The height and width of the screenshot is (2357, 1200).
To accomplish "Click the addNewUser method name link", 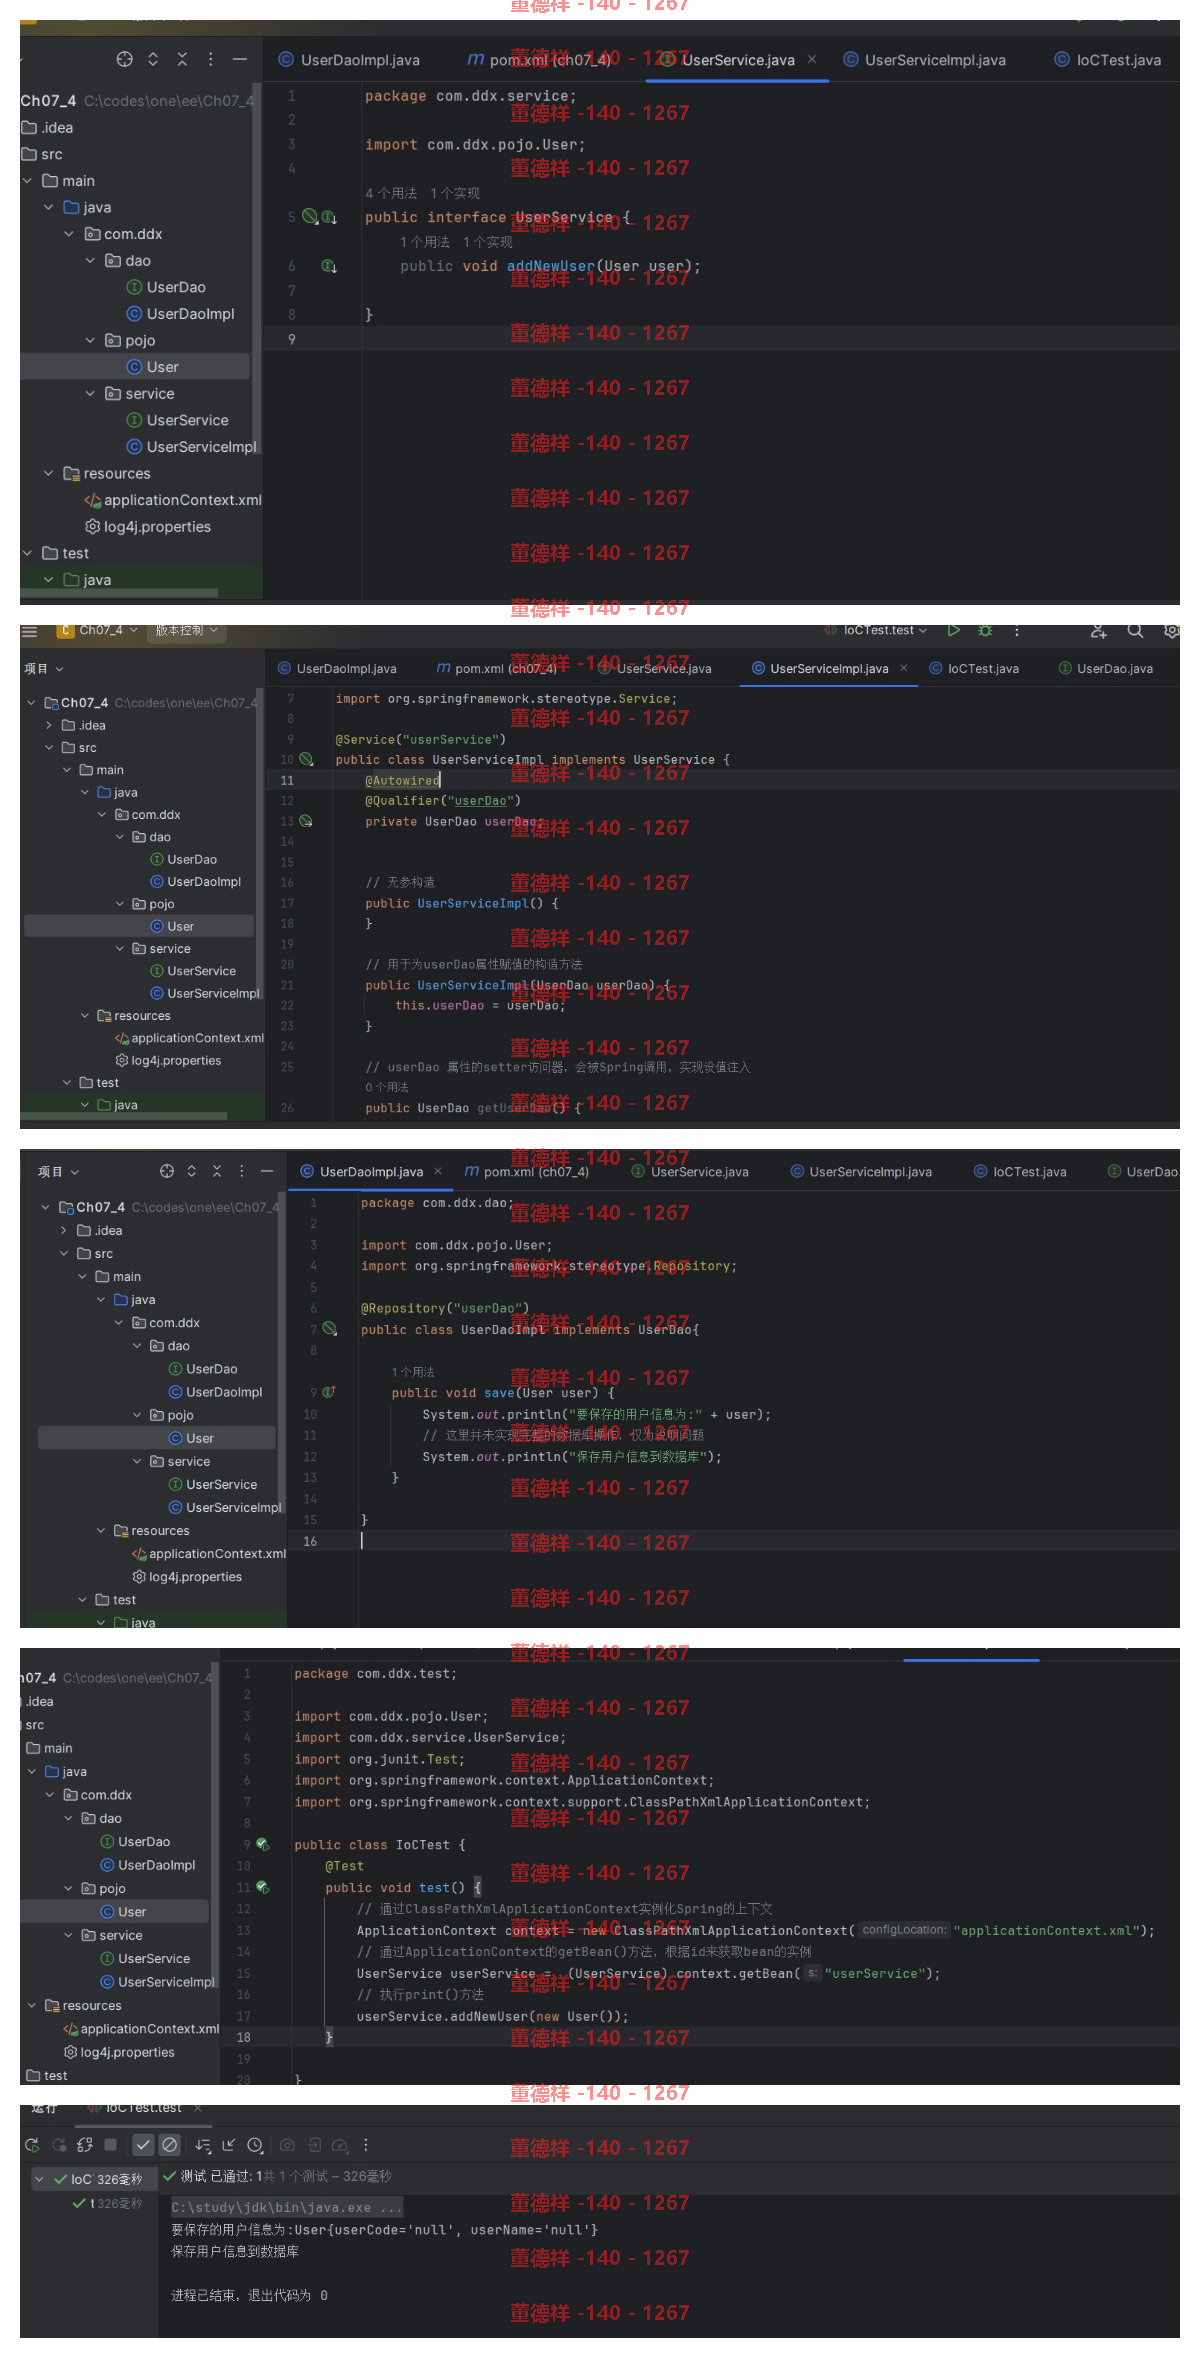I will pos(551,266).
